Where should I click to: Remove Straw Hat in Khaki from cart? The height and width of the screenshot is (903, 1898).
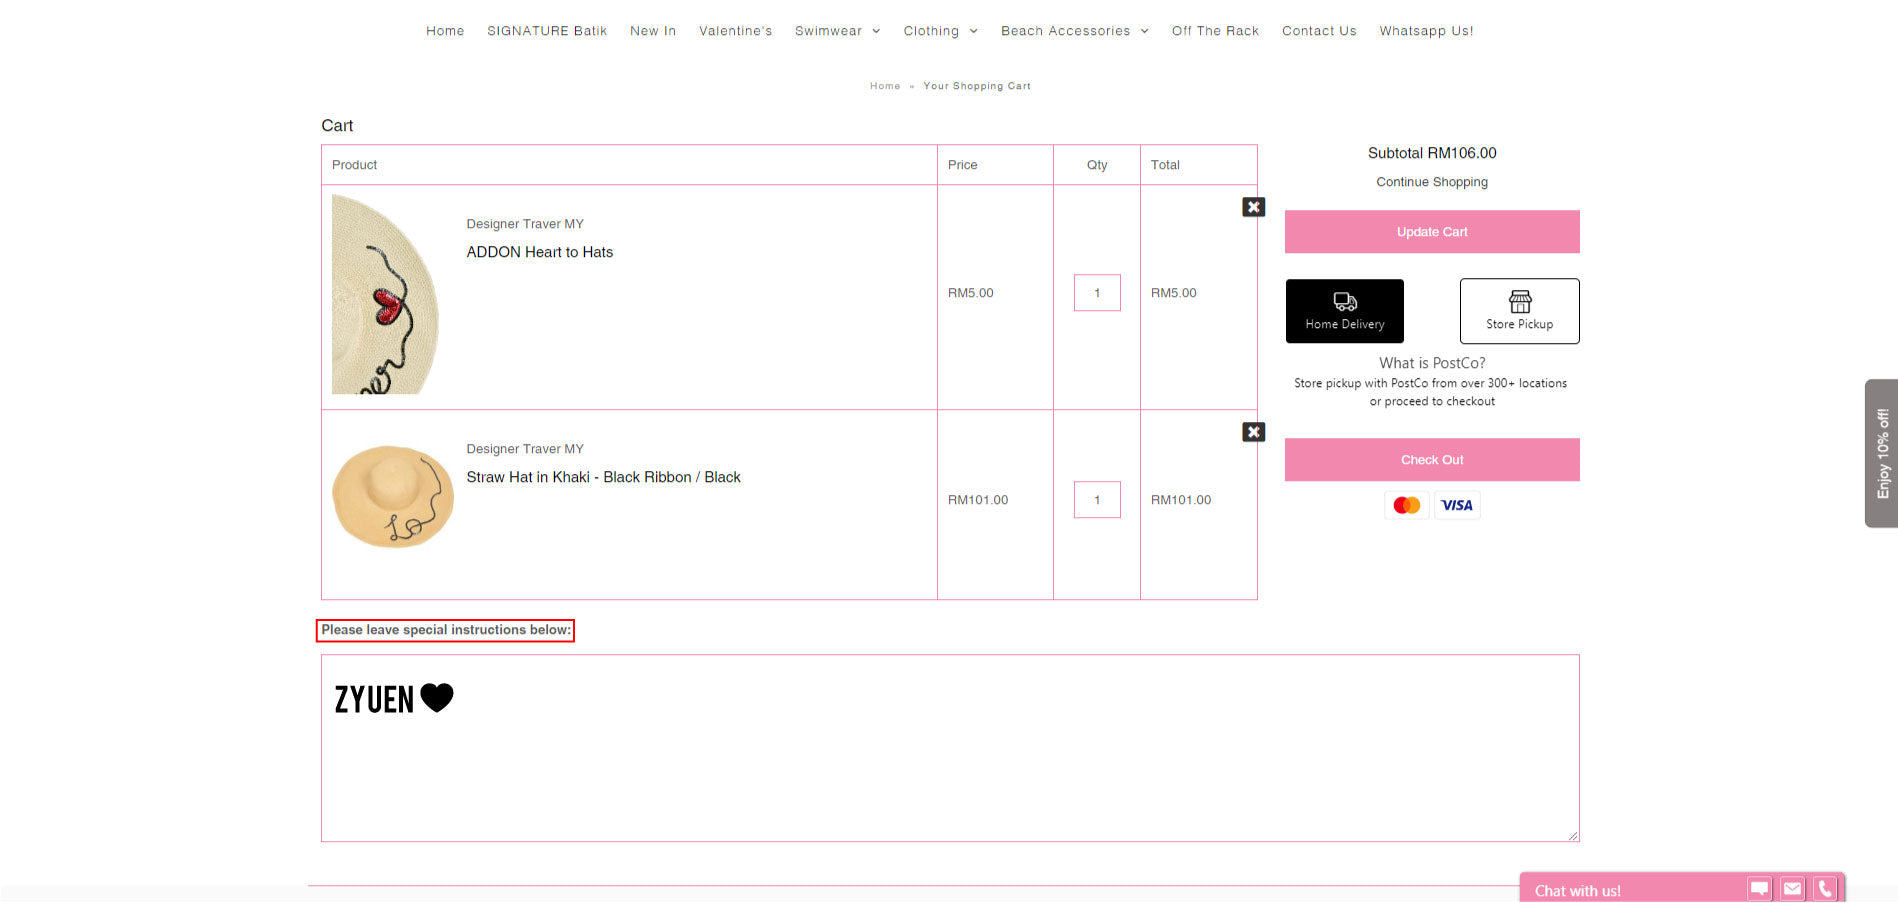1253,432
